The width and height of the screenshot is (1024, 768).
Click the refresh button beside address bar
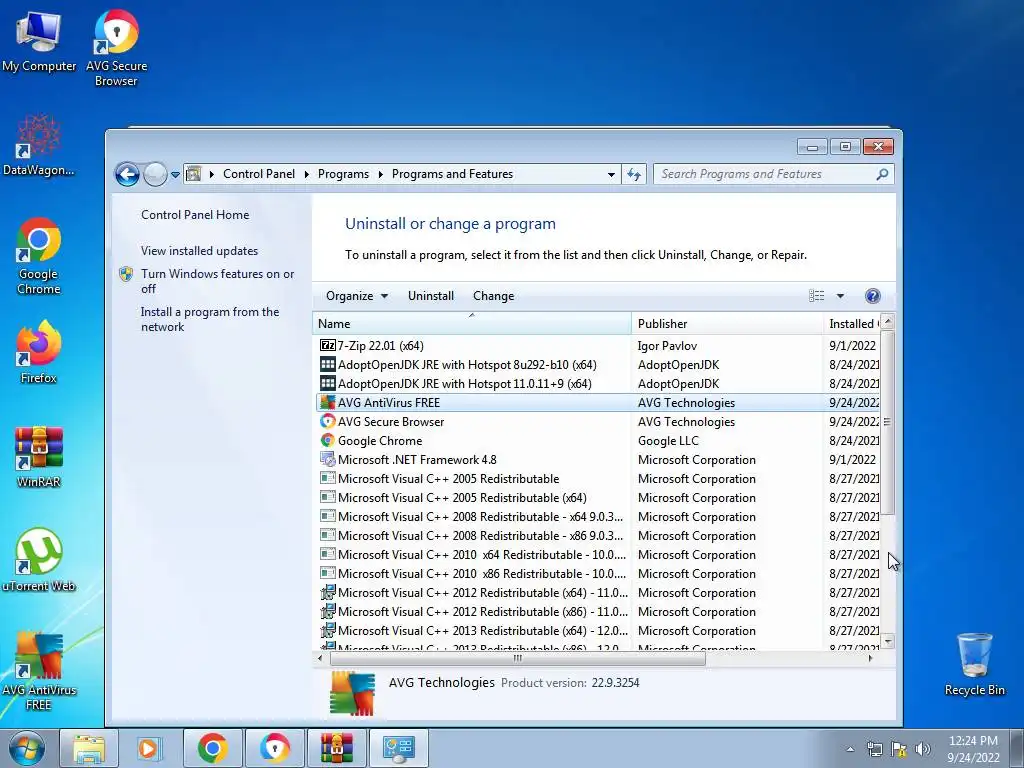pos(633,174)
